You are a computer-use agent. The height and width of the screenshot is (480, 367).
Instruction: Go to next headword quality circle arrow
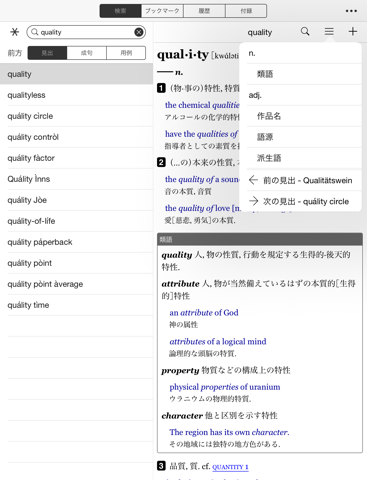tap(253, 201)
